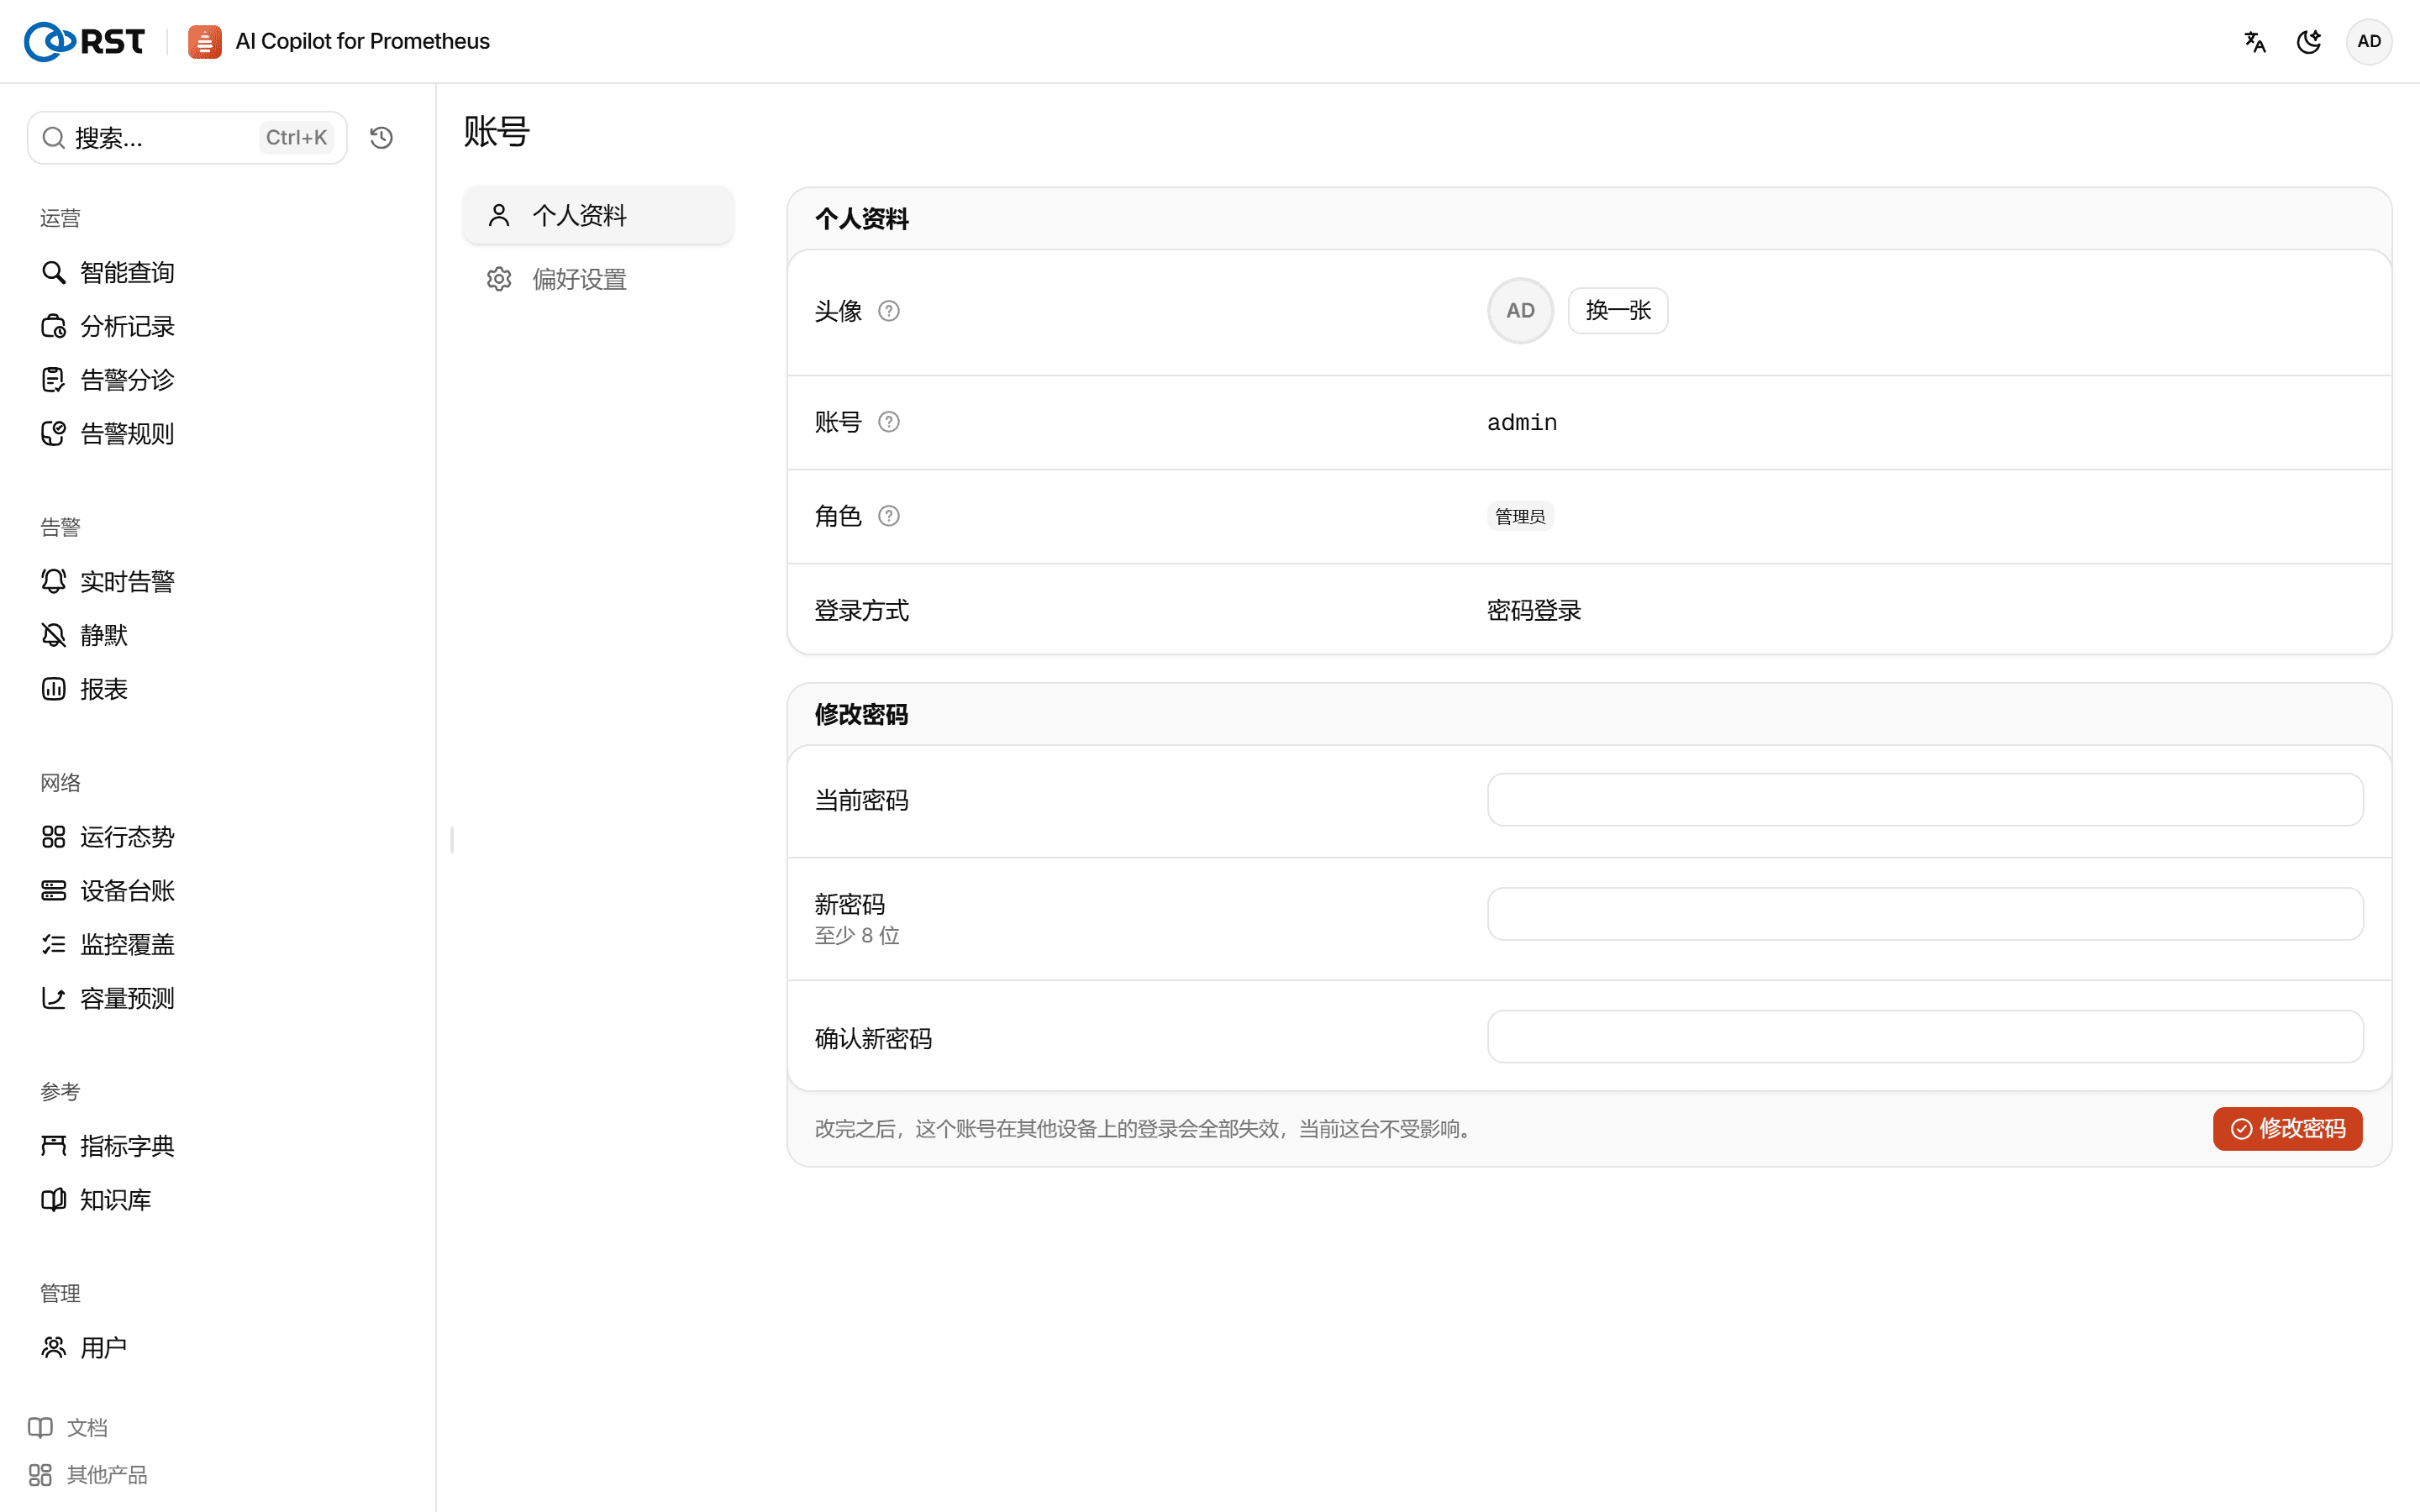The width and height of the screenshot is (2420, 1512).
Task: Focus the 搜索 search box
Action: click(x=187, y=138)
